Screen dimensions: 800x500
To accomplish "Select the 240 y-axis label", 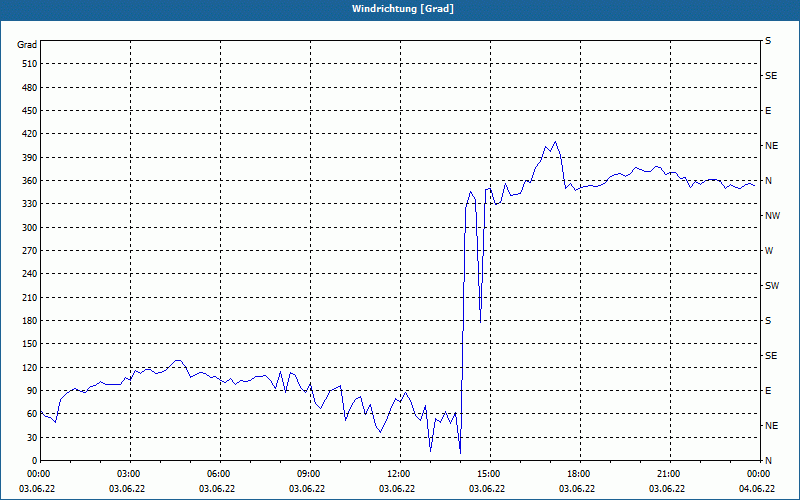I will 30,274.
